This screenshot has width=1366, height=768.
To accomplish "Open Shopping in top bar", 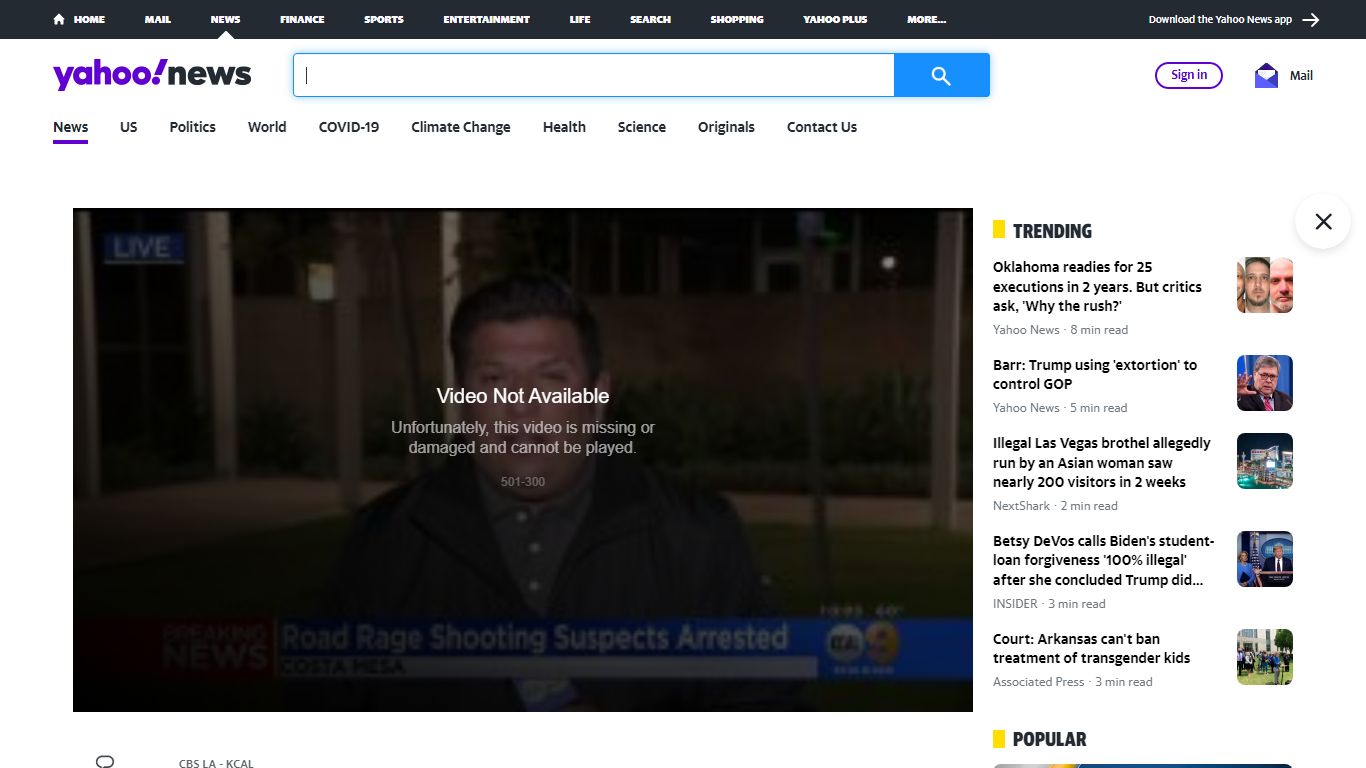I will point(737,19).
